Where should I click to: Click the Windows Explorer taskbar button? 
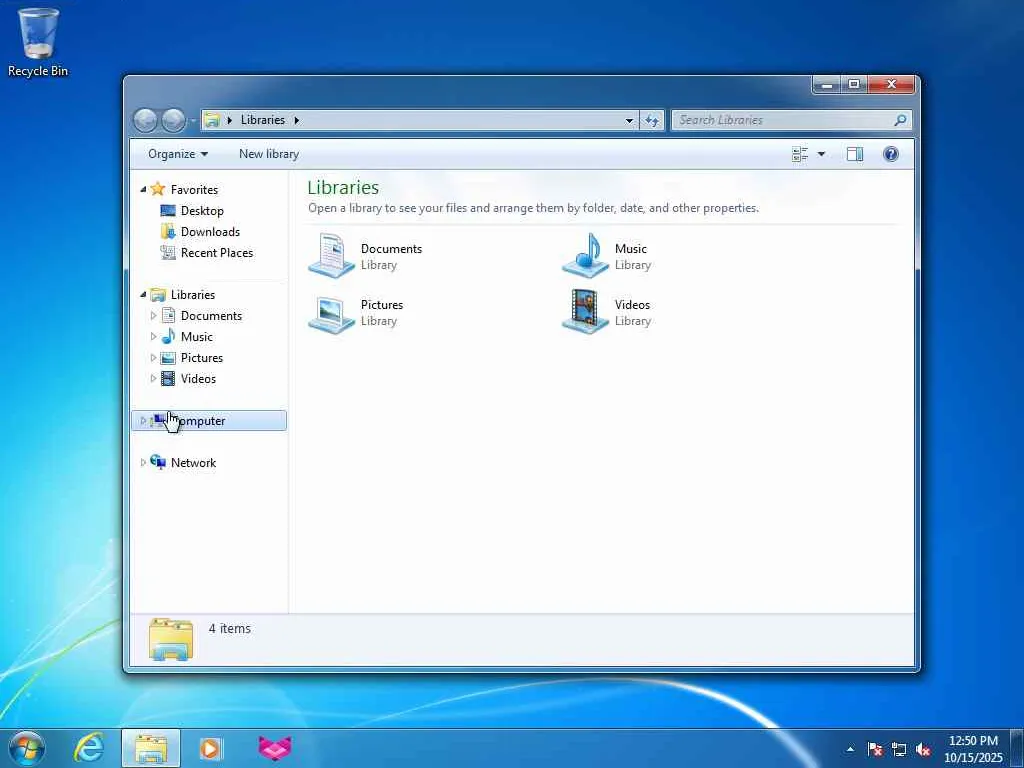150,748
